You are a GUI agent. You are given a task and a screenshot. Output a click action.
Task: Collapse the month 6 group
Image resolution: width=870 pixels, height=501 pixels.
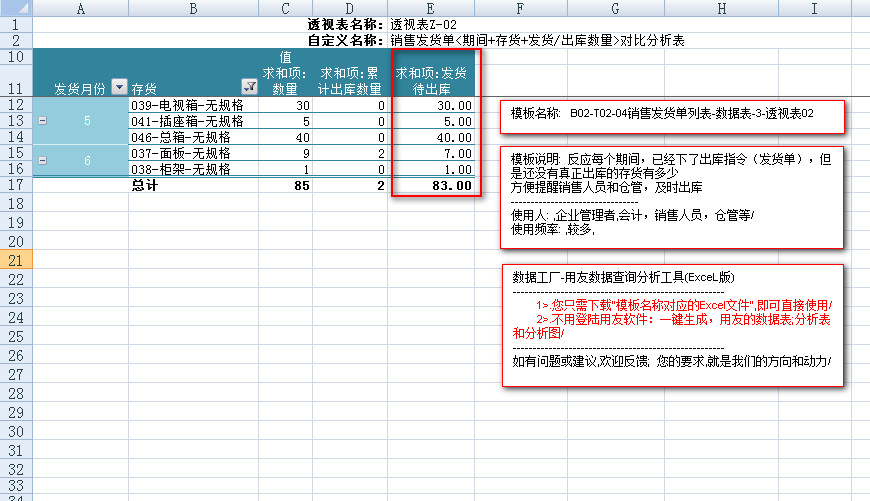tap(42, 160)
